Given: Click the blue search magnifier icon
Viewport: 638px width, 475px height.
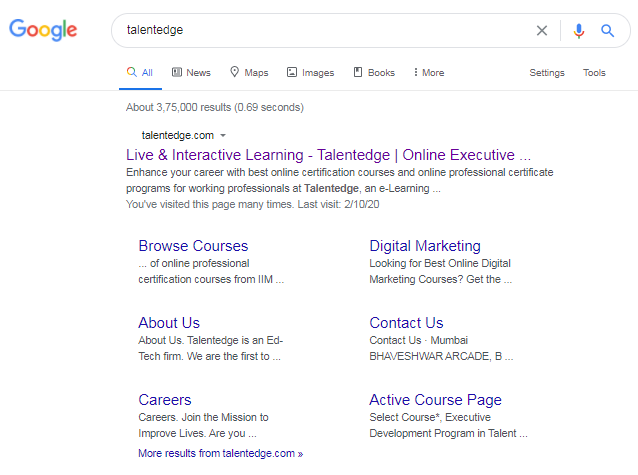Looking at the screenshot, I should [x=607, y=30].
